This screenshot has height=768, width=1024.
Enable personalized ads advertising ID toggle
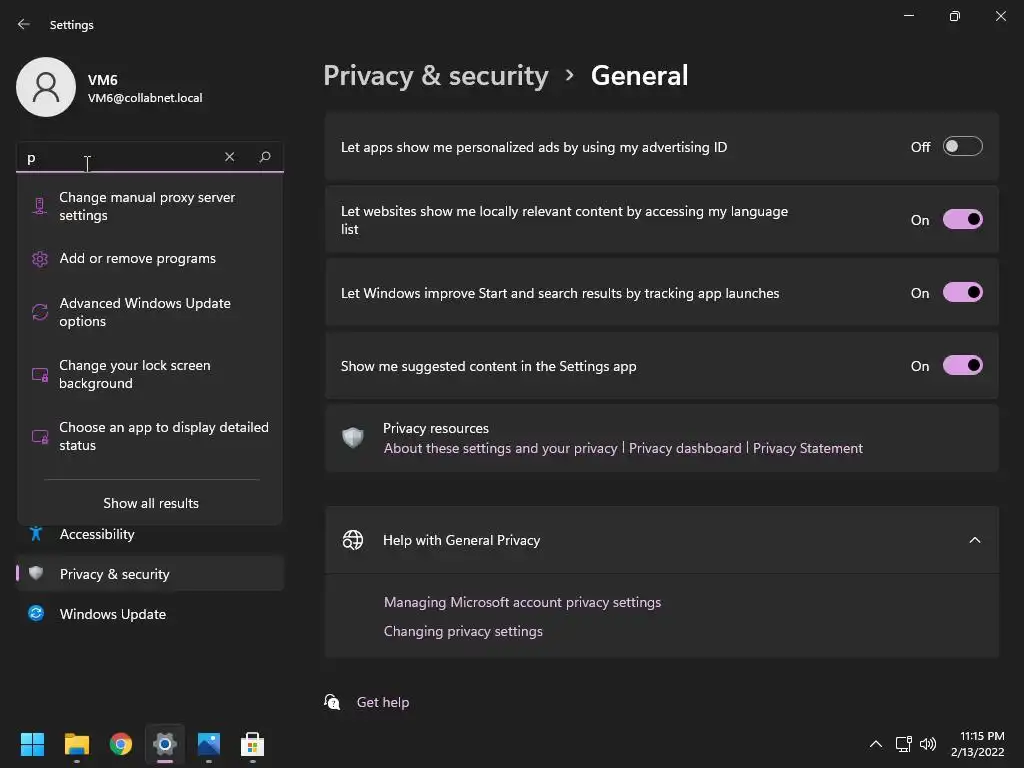point(962,147)
